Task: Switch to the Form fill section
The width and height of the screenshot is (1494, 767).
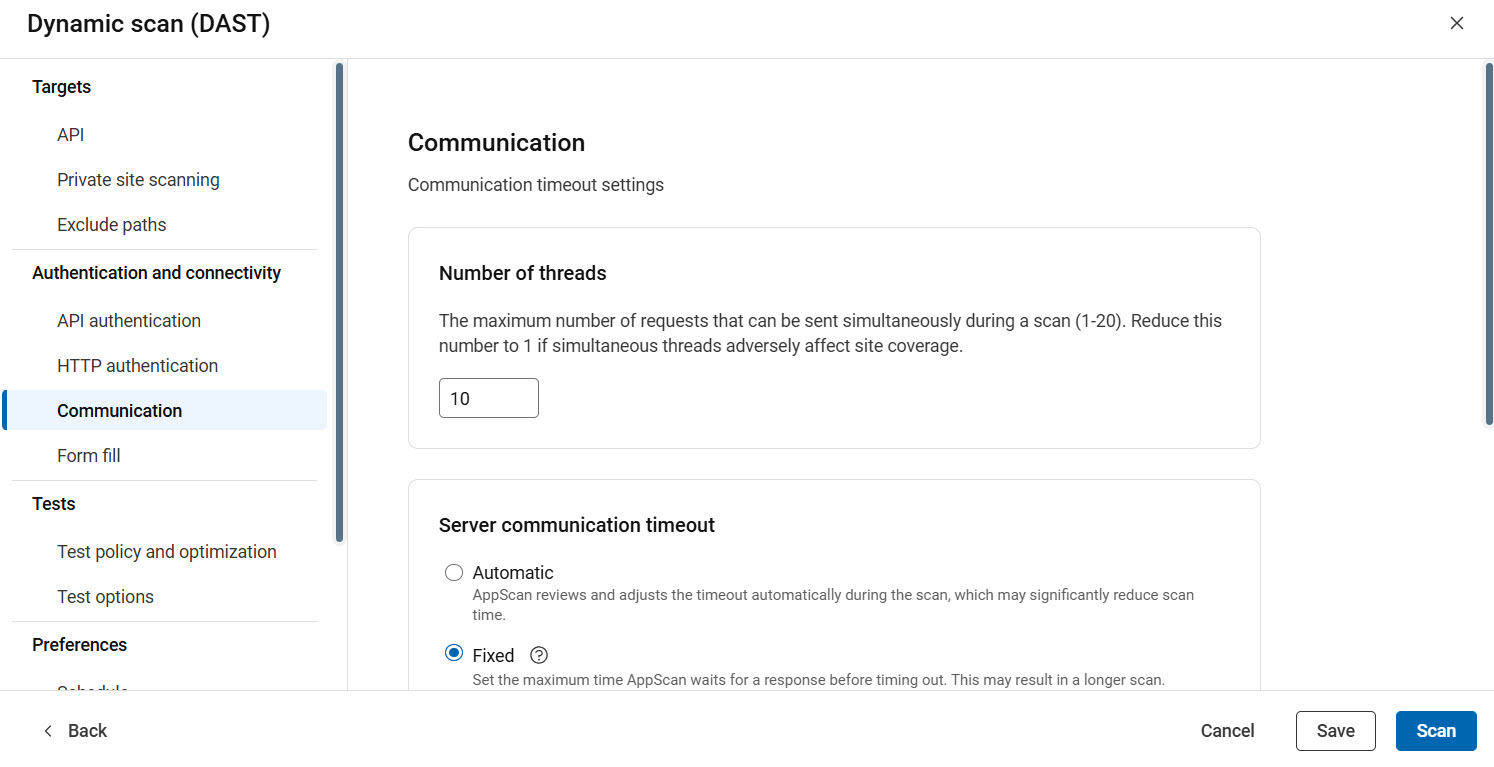Action: pyautogui.click(x=88, y=455)
